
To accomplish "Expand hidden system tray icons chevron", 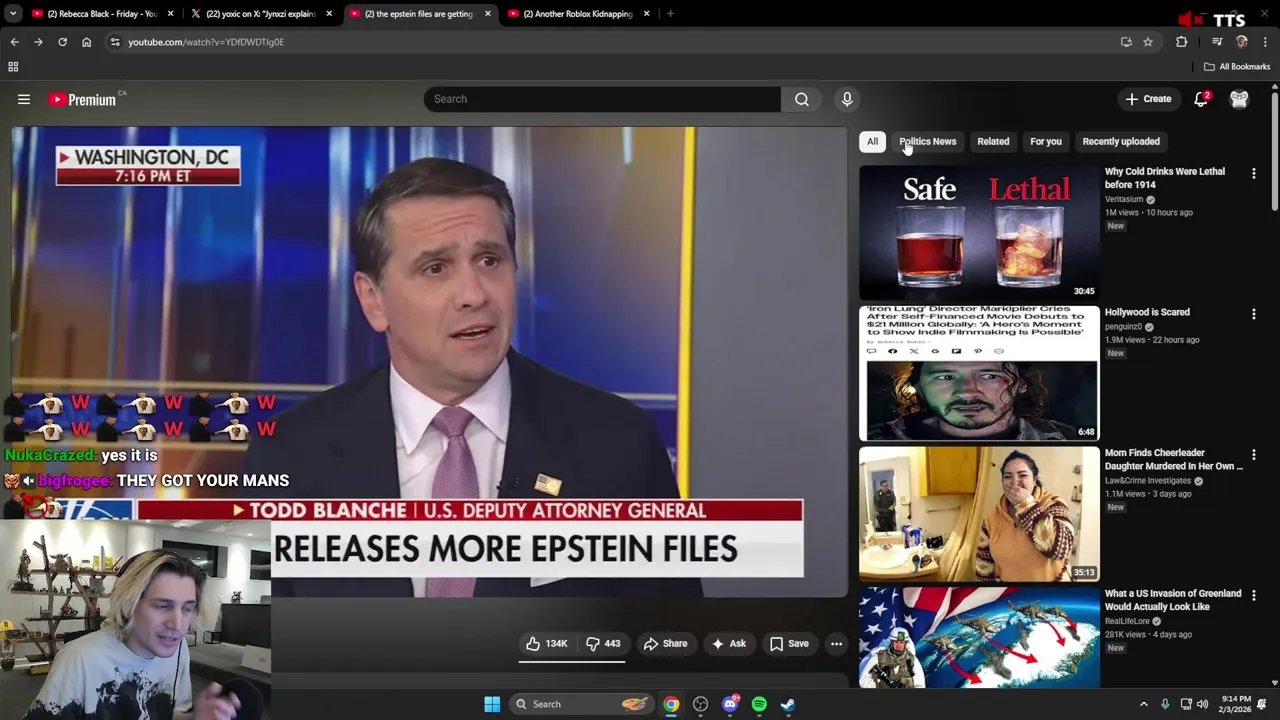I will click(x=1144, y=704).
